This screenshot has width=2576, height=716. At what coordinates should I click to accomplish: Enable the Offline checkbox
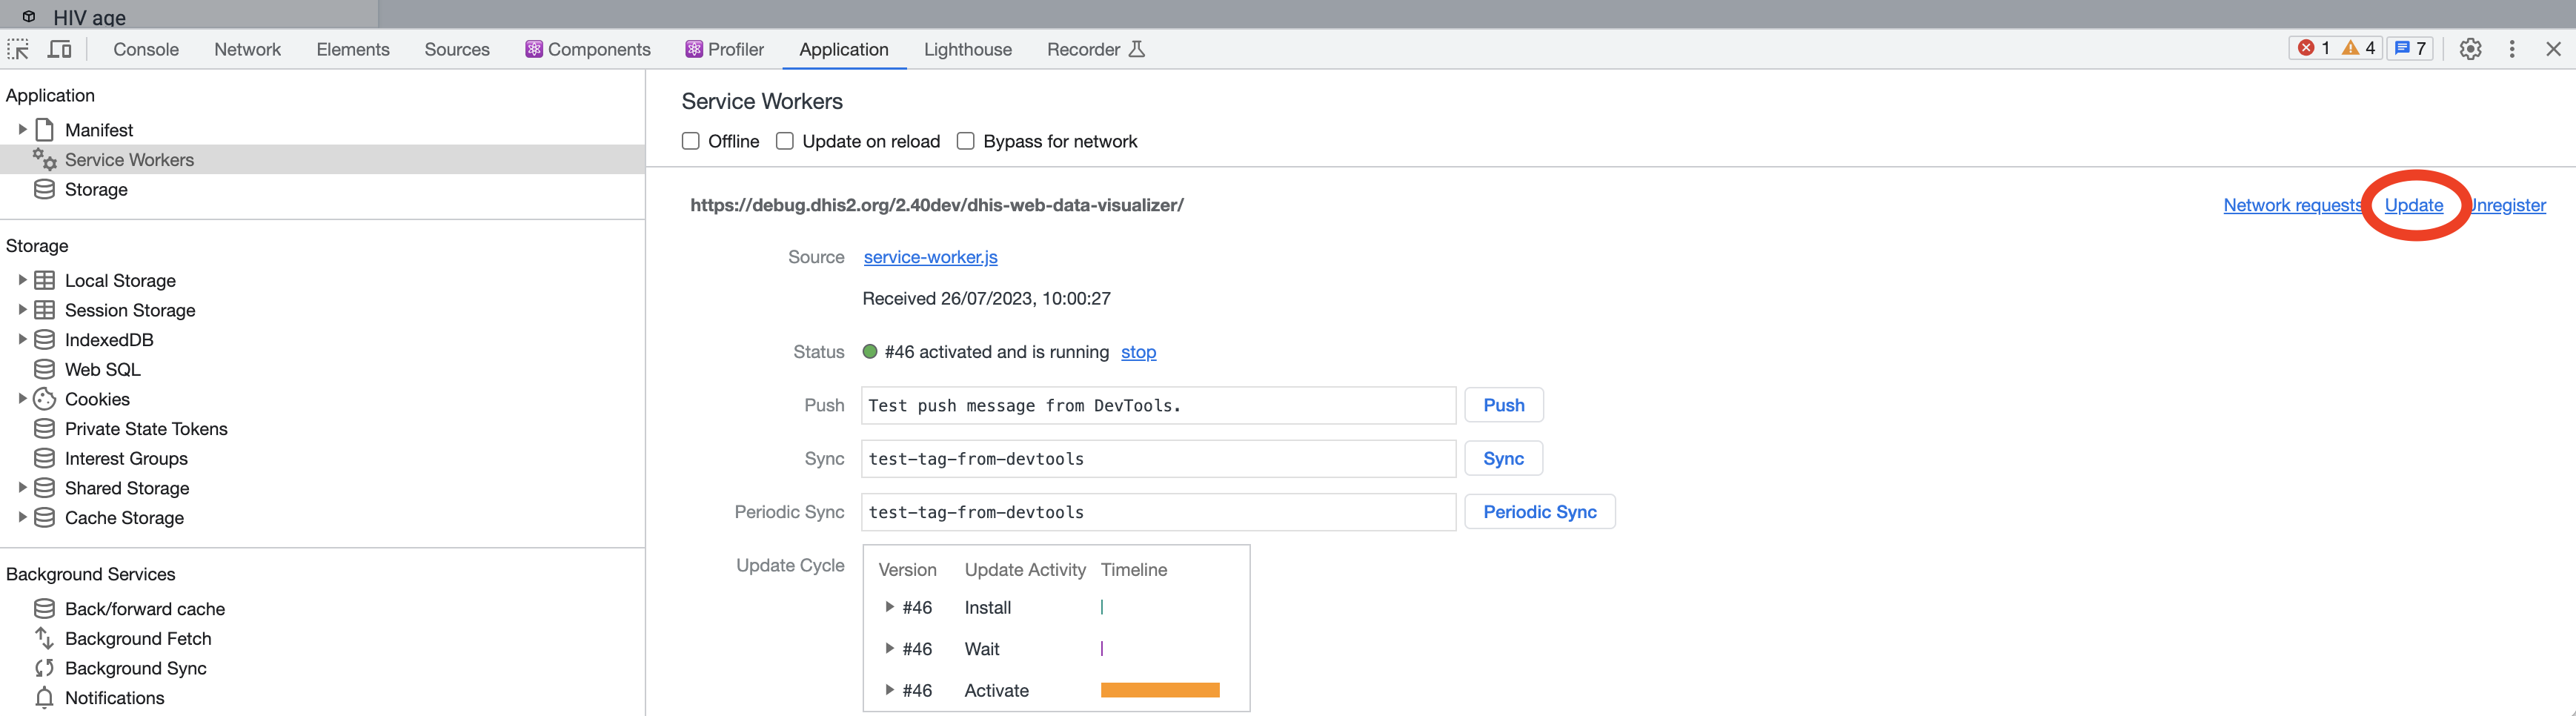(x=691, y=141)
